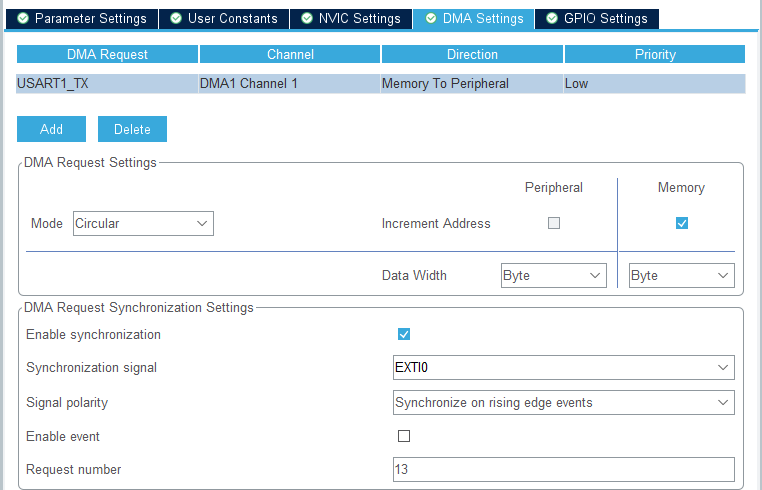
Task: Open the Signal polarity dropdown
Action: point(564,402)
